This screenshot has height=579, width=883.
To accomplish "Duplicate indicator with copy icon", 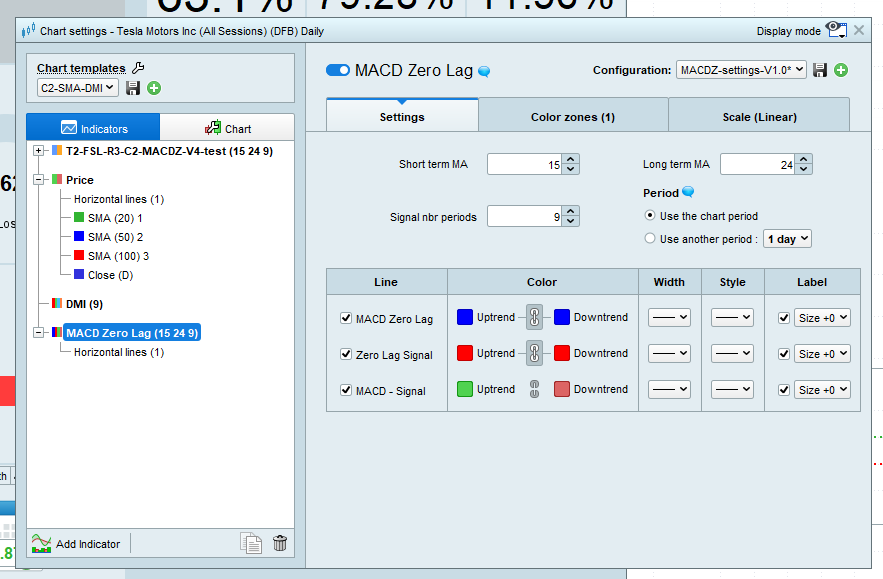I will pos(251,543).
